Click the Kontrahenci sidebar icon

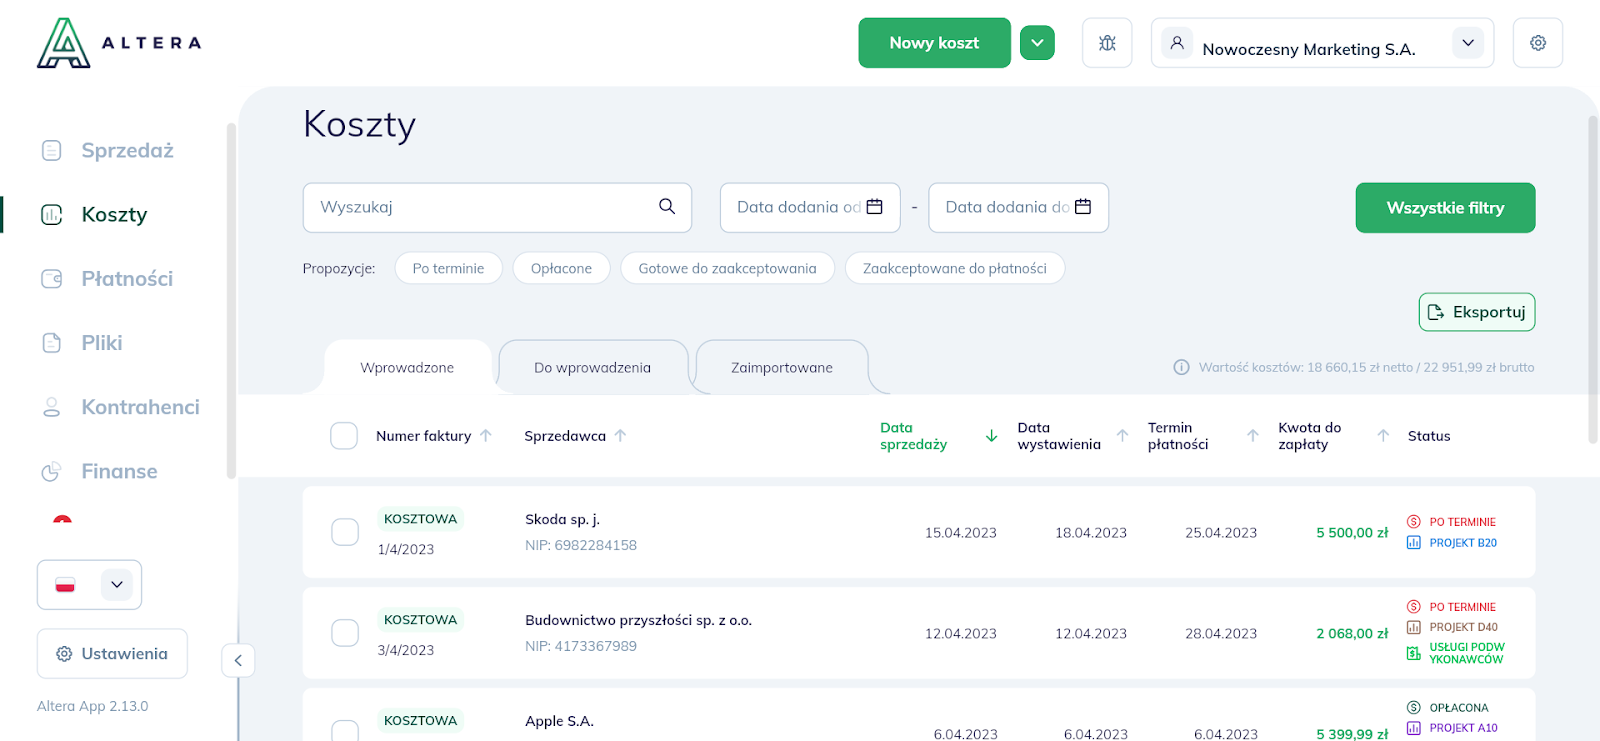click(x=52, y=407)
